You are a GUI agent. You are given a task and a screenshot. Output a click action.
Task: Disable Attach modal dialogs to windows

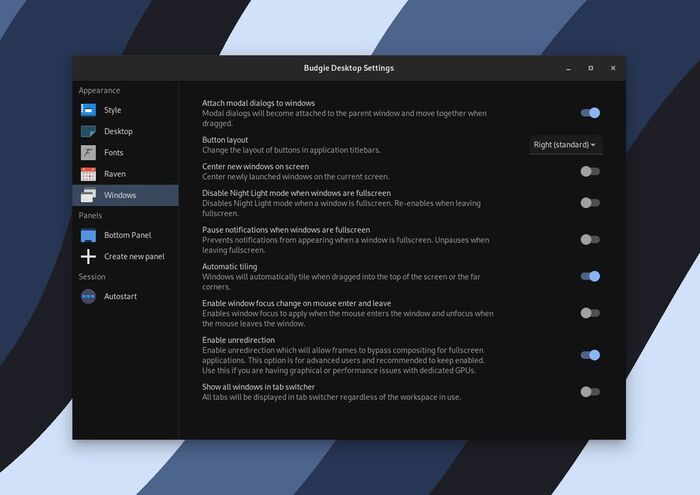click(590, 113)
